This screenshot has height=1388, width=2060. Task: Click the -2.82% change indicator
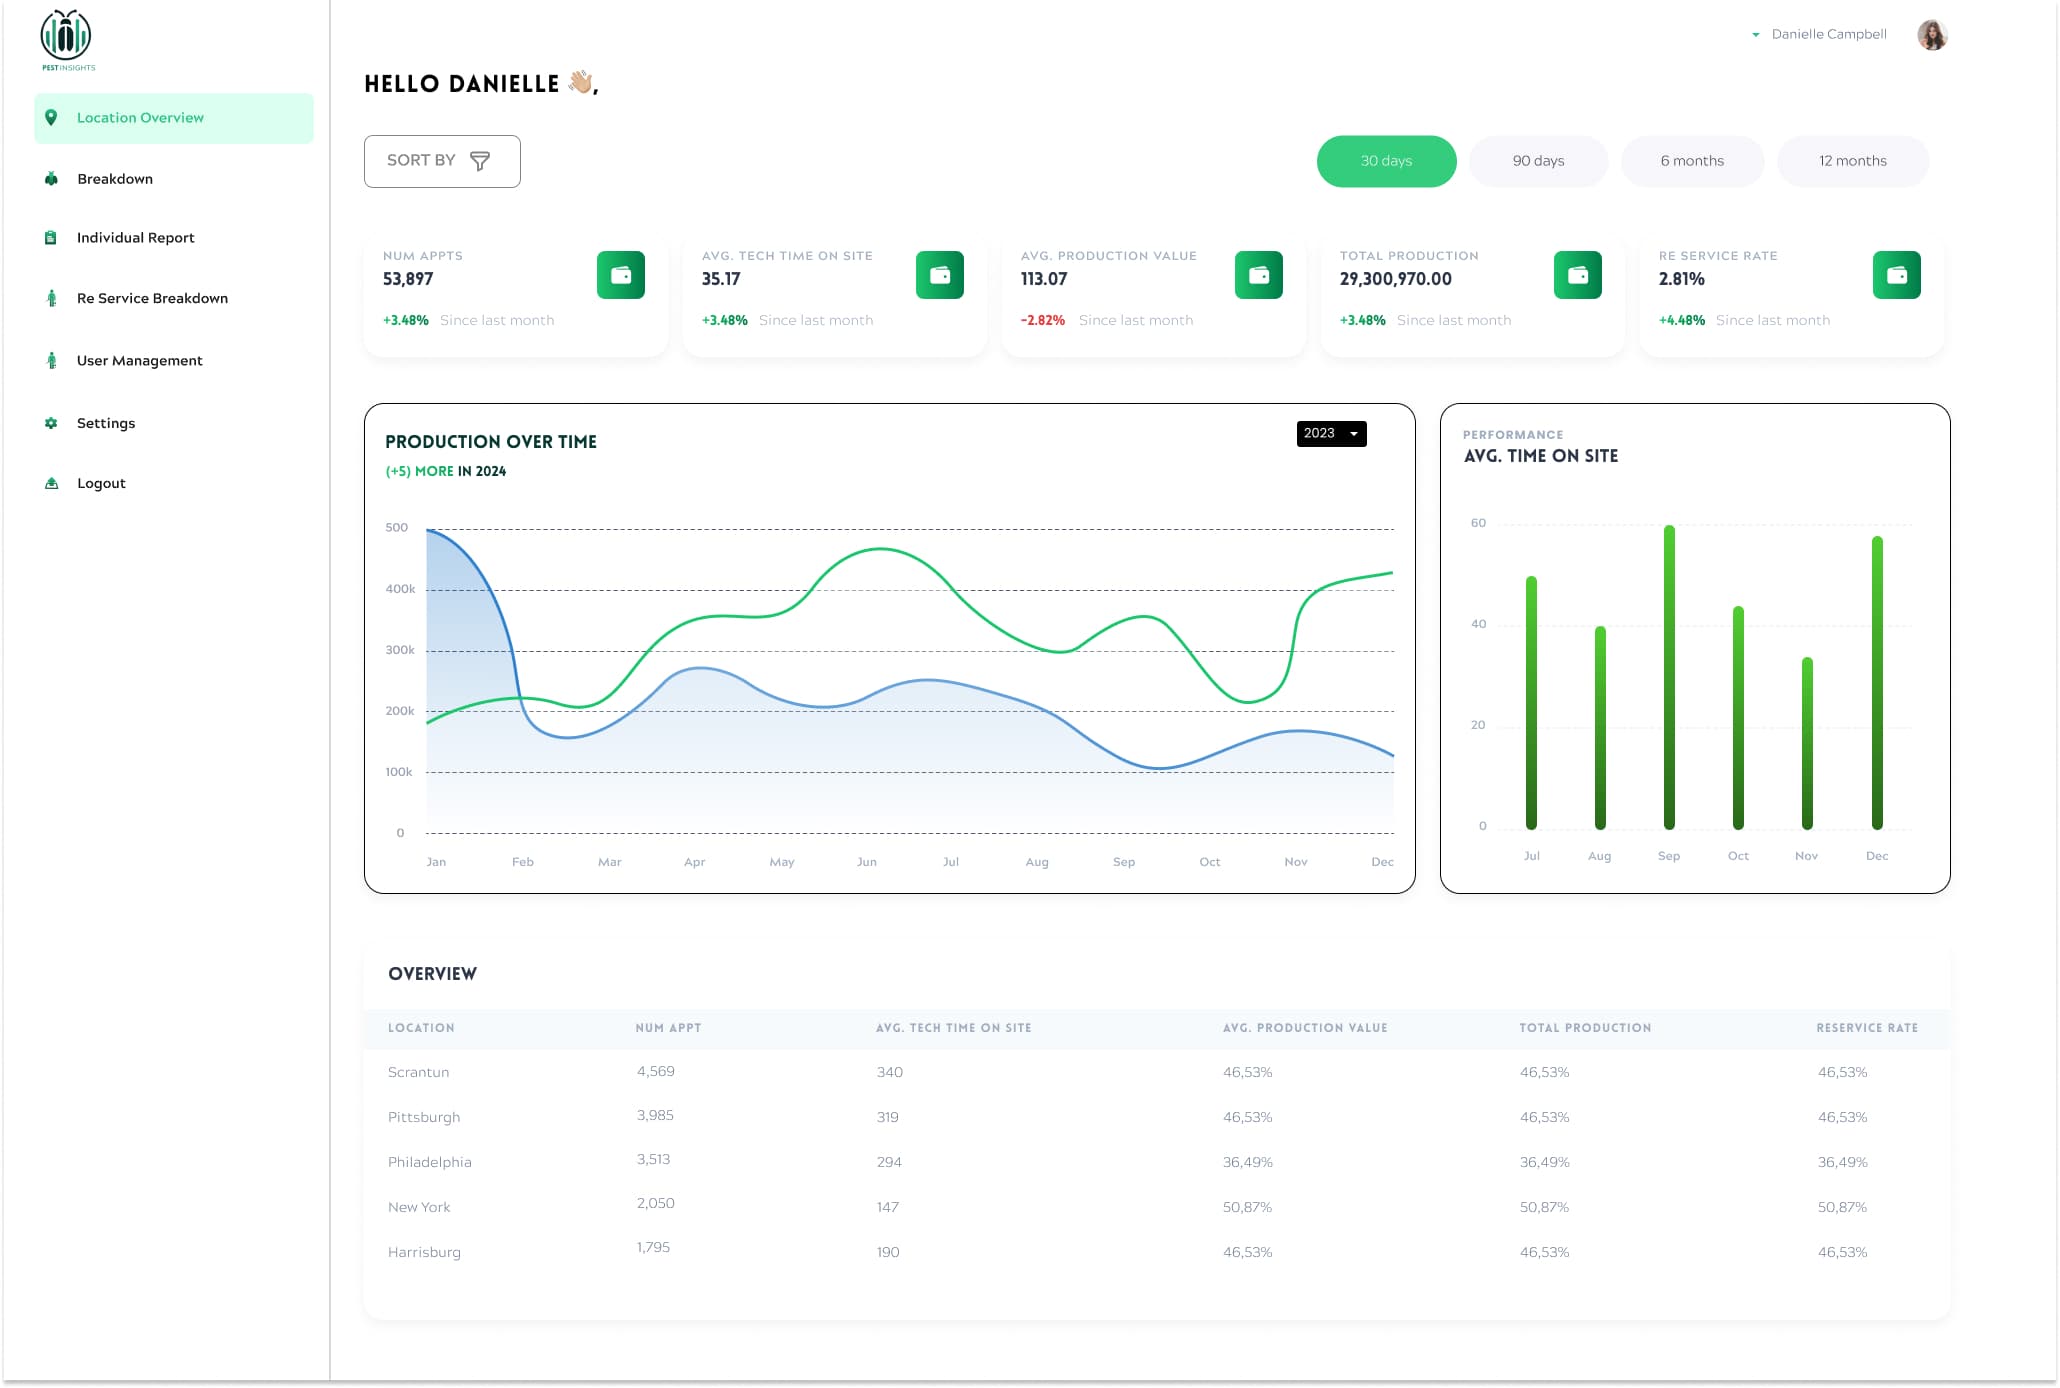(1042, 320)
